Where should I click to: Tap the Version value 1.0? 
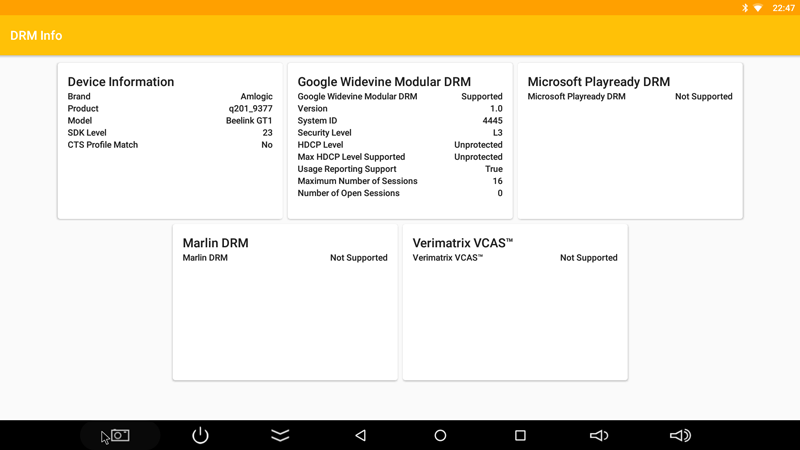pos(496,109)
